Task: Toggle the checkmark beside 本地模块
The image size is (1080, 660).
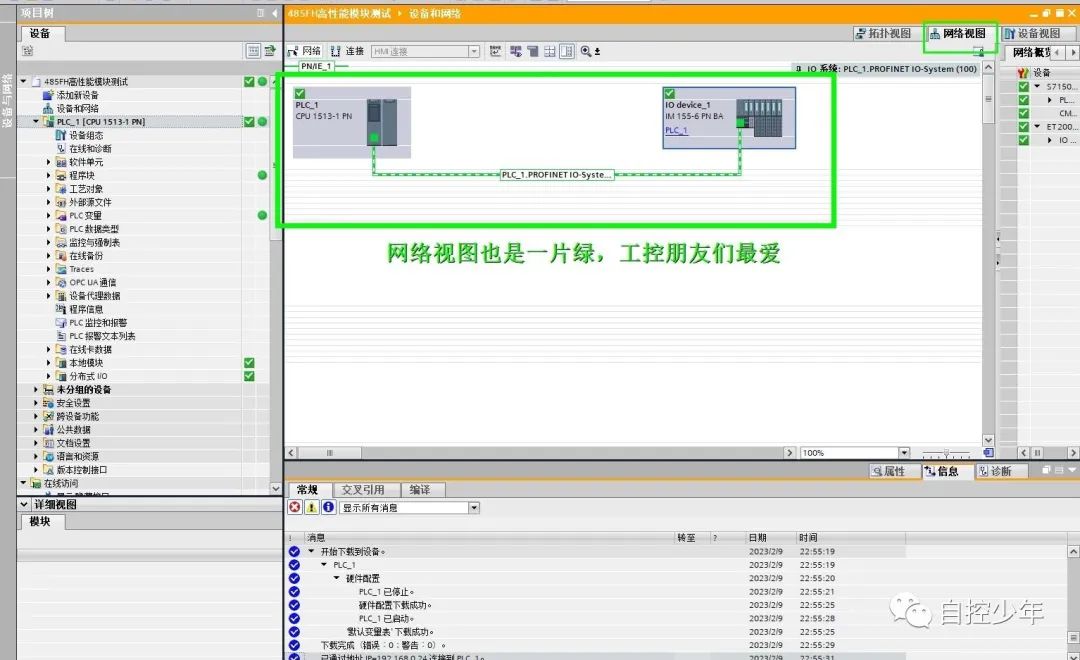Action: pyautogui.click(x=248, y=362)
